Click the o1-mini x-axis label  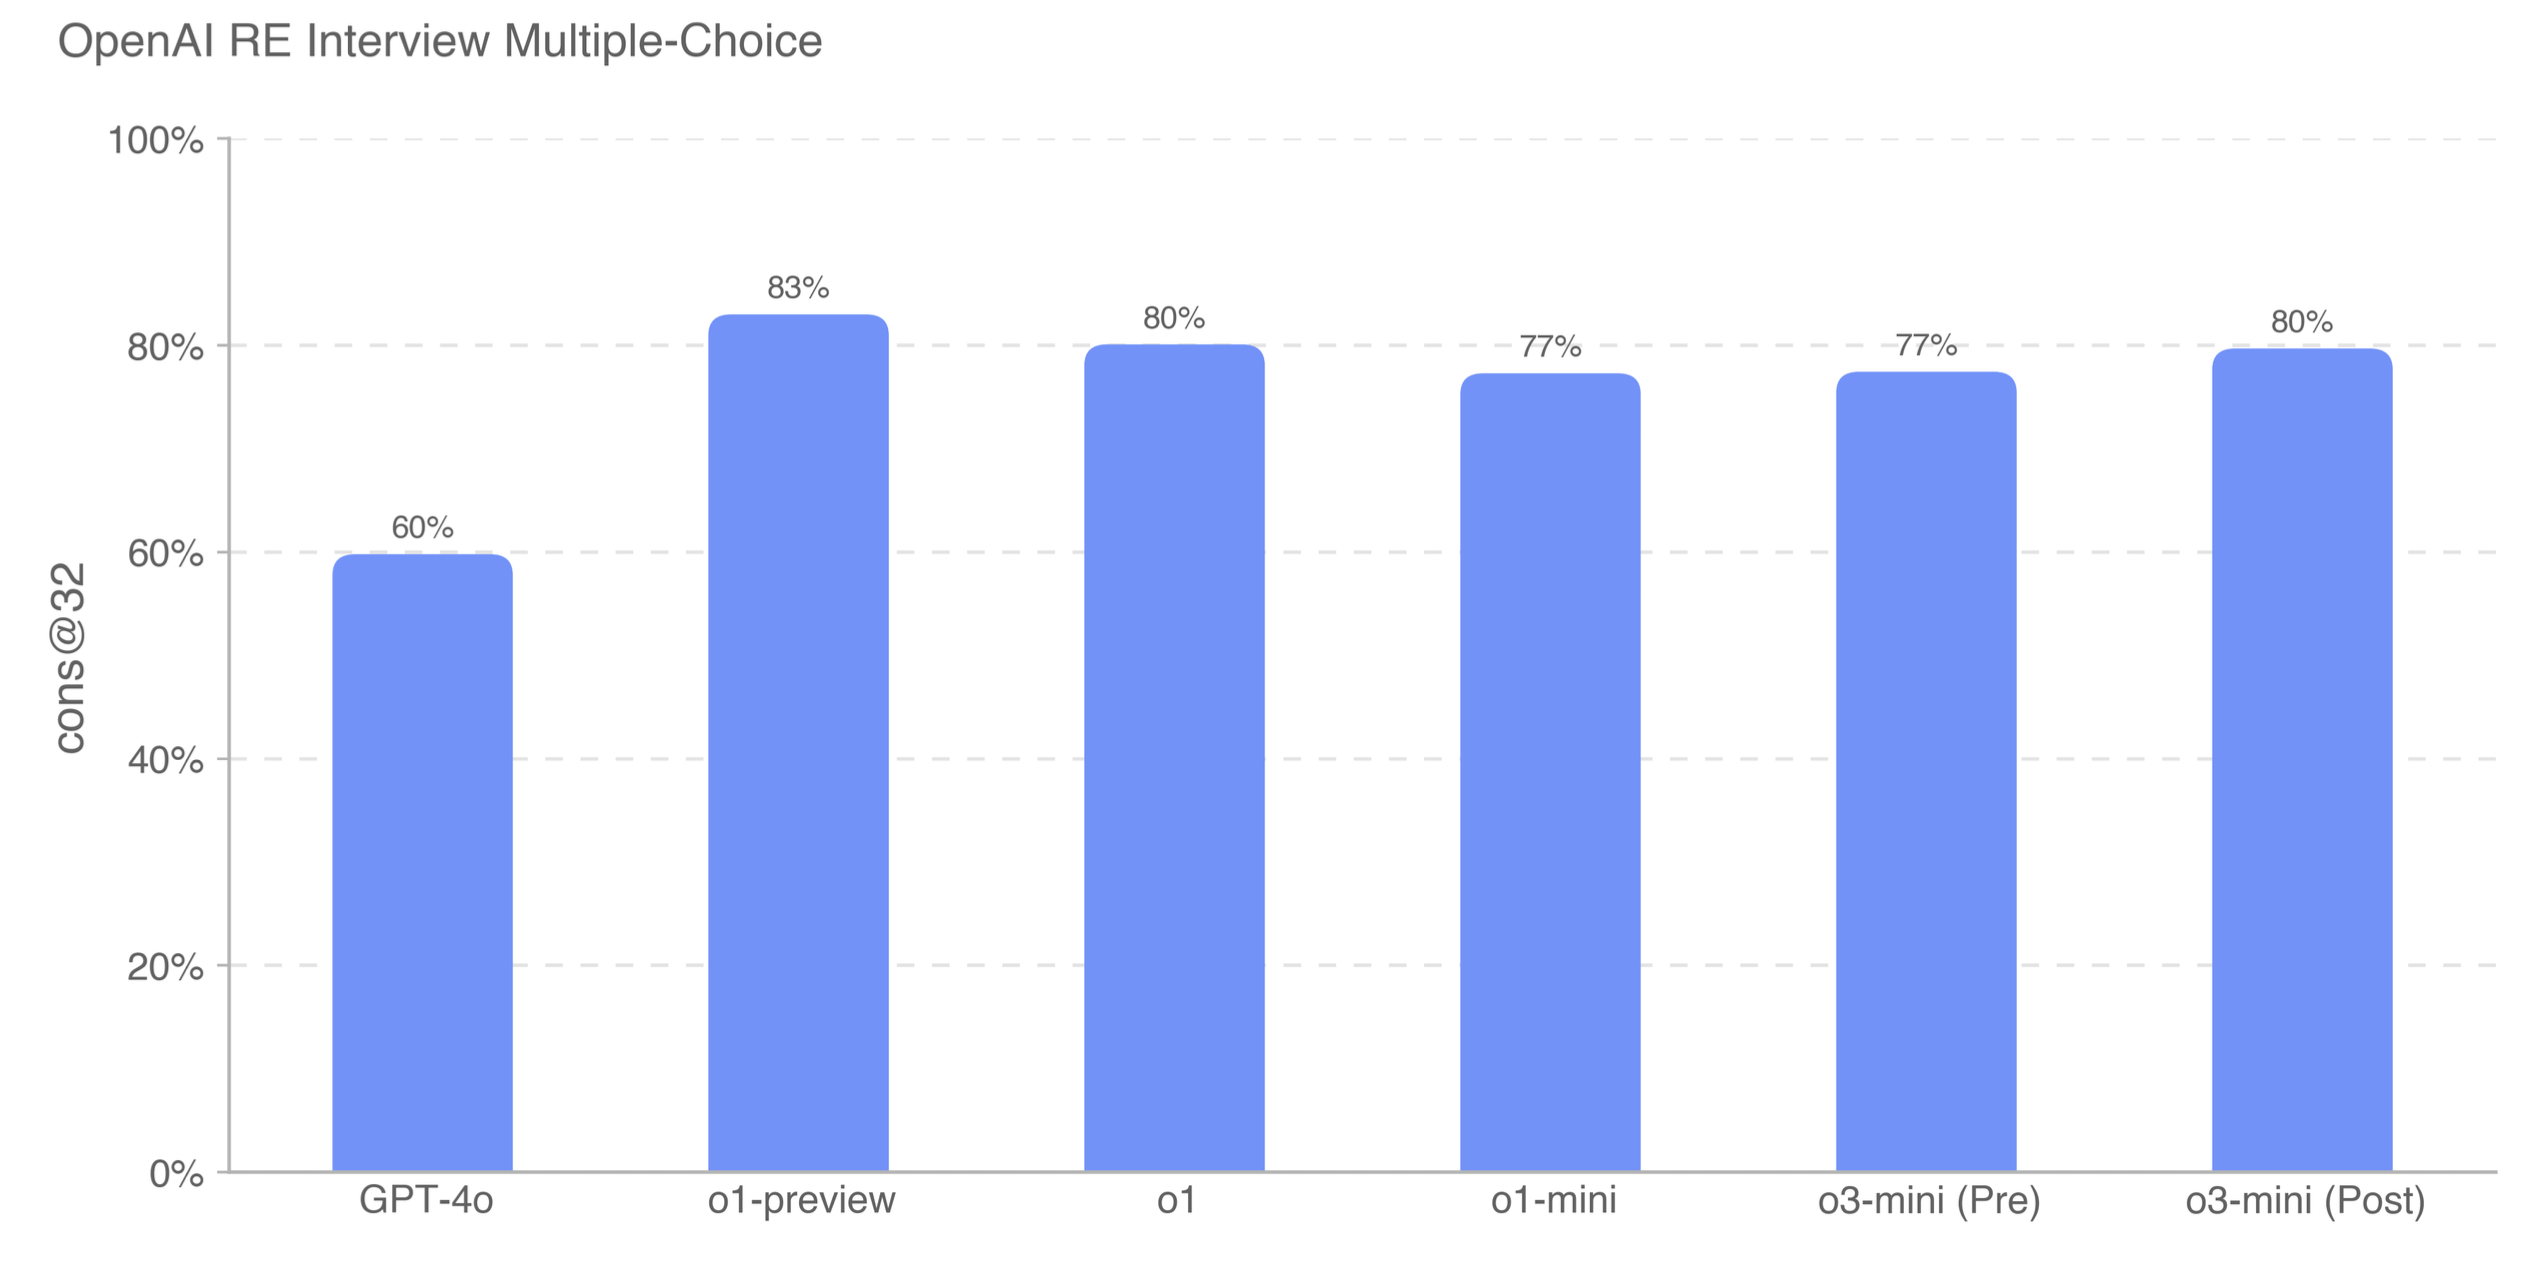1553,1200
